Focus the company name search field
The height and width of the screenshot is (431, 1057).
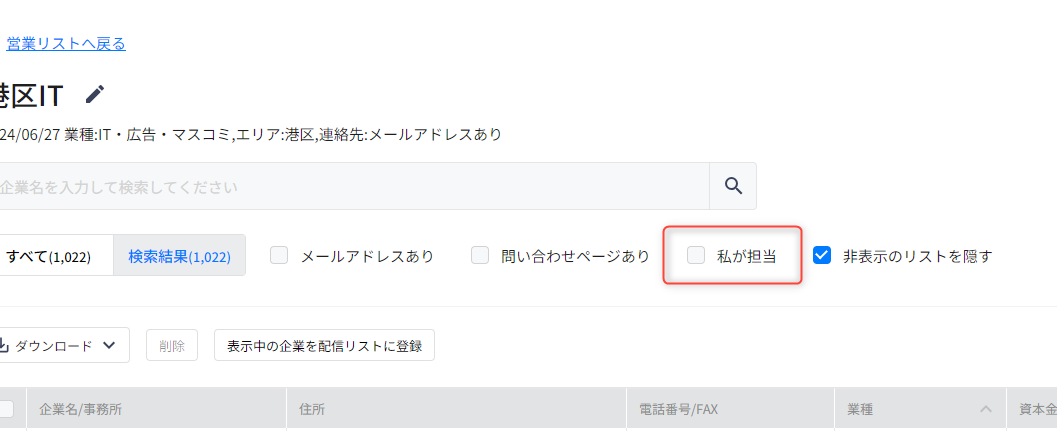[x=354, y=186]
